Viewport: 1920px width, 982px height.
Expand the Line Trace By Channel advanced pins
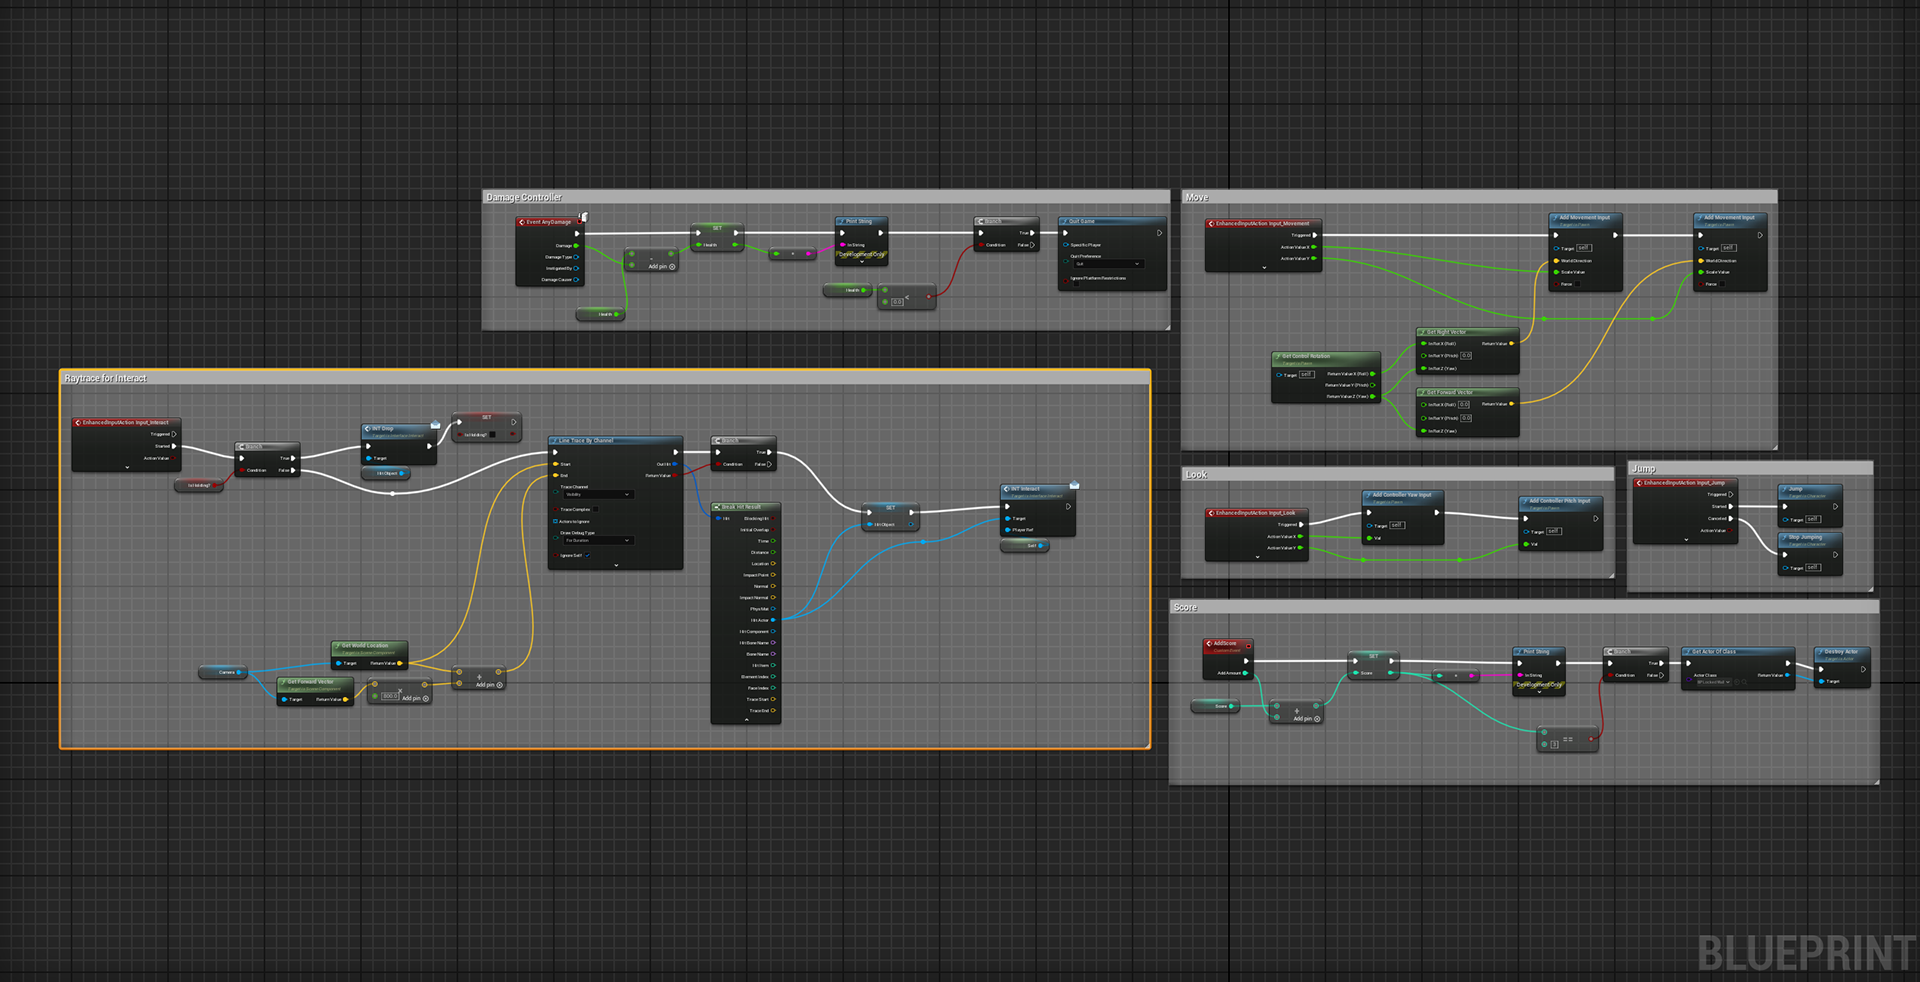coord(616,565)
